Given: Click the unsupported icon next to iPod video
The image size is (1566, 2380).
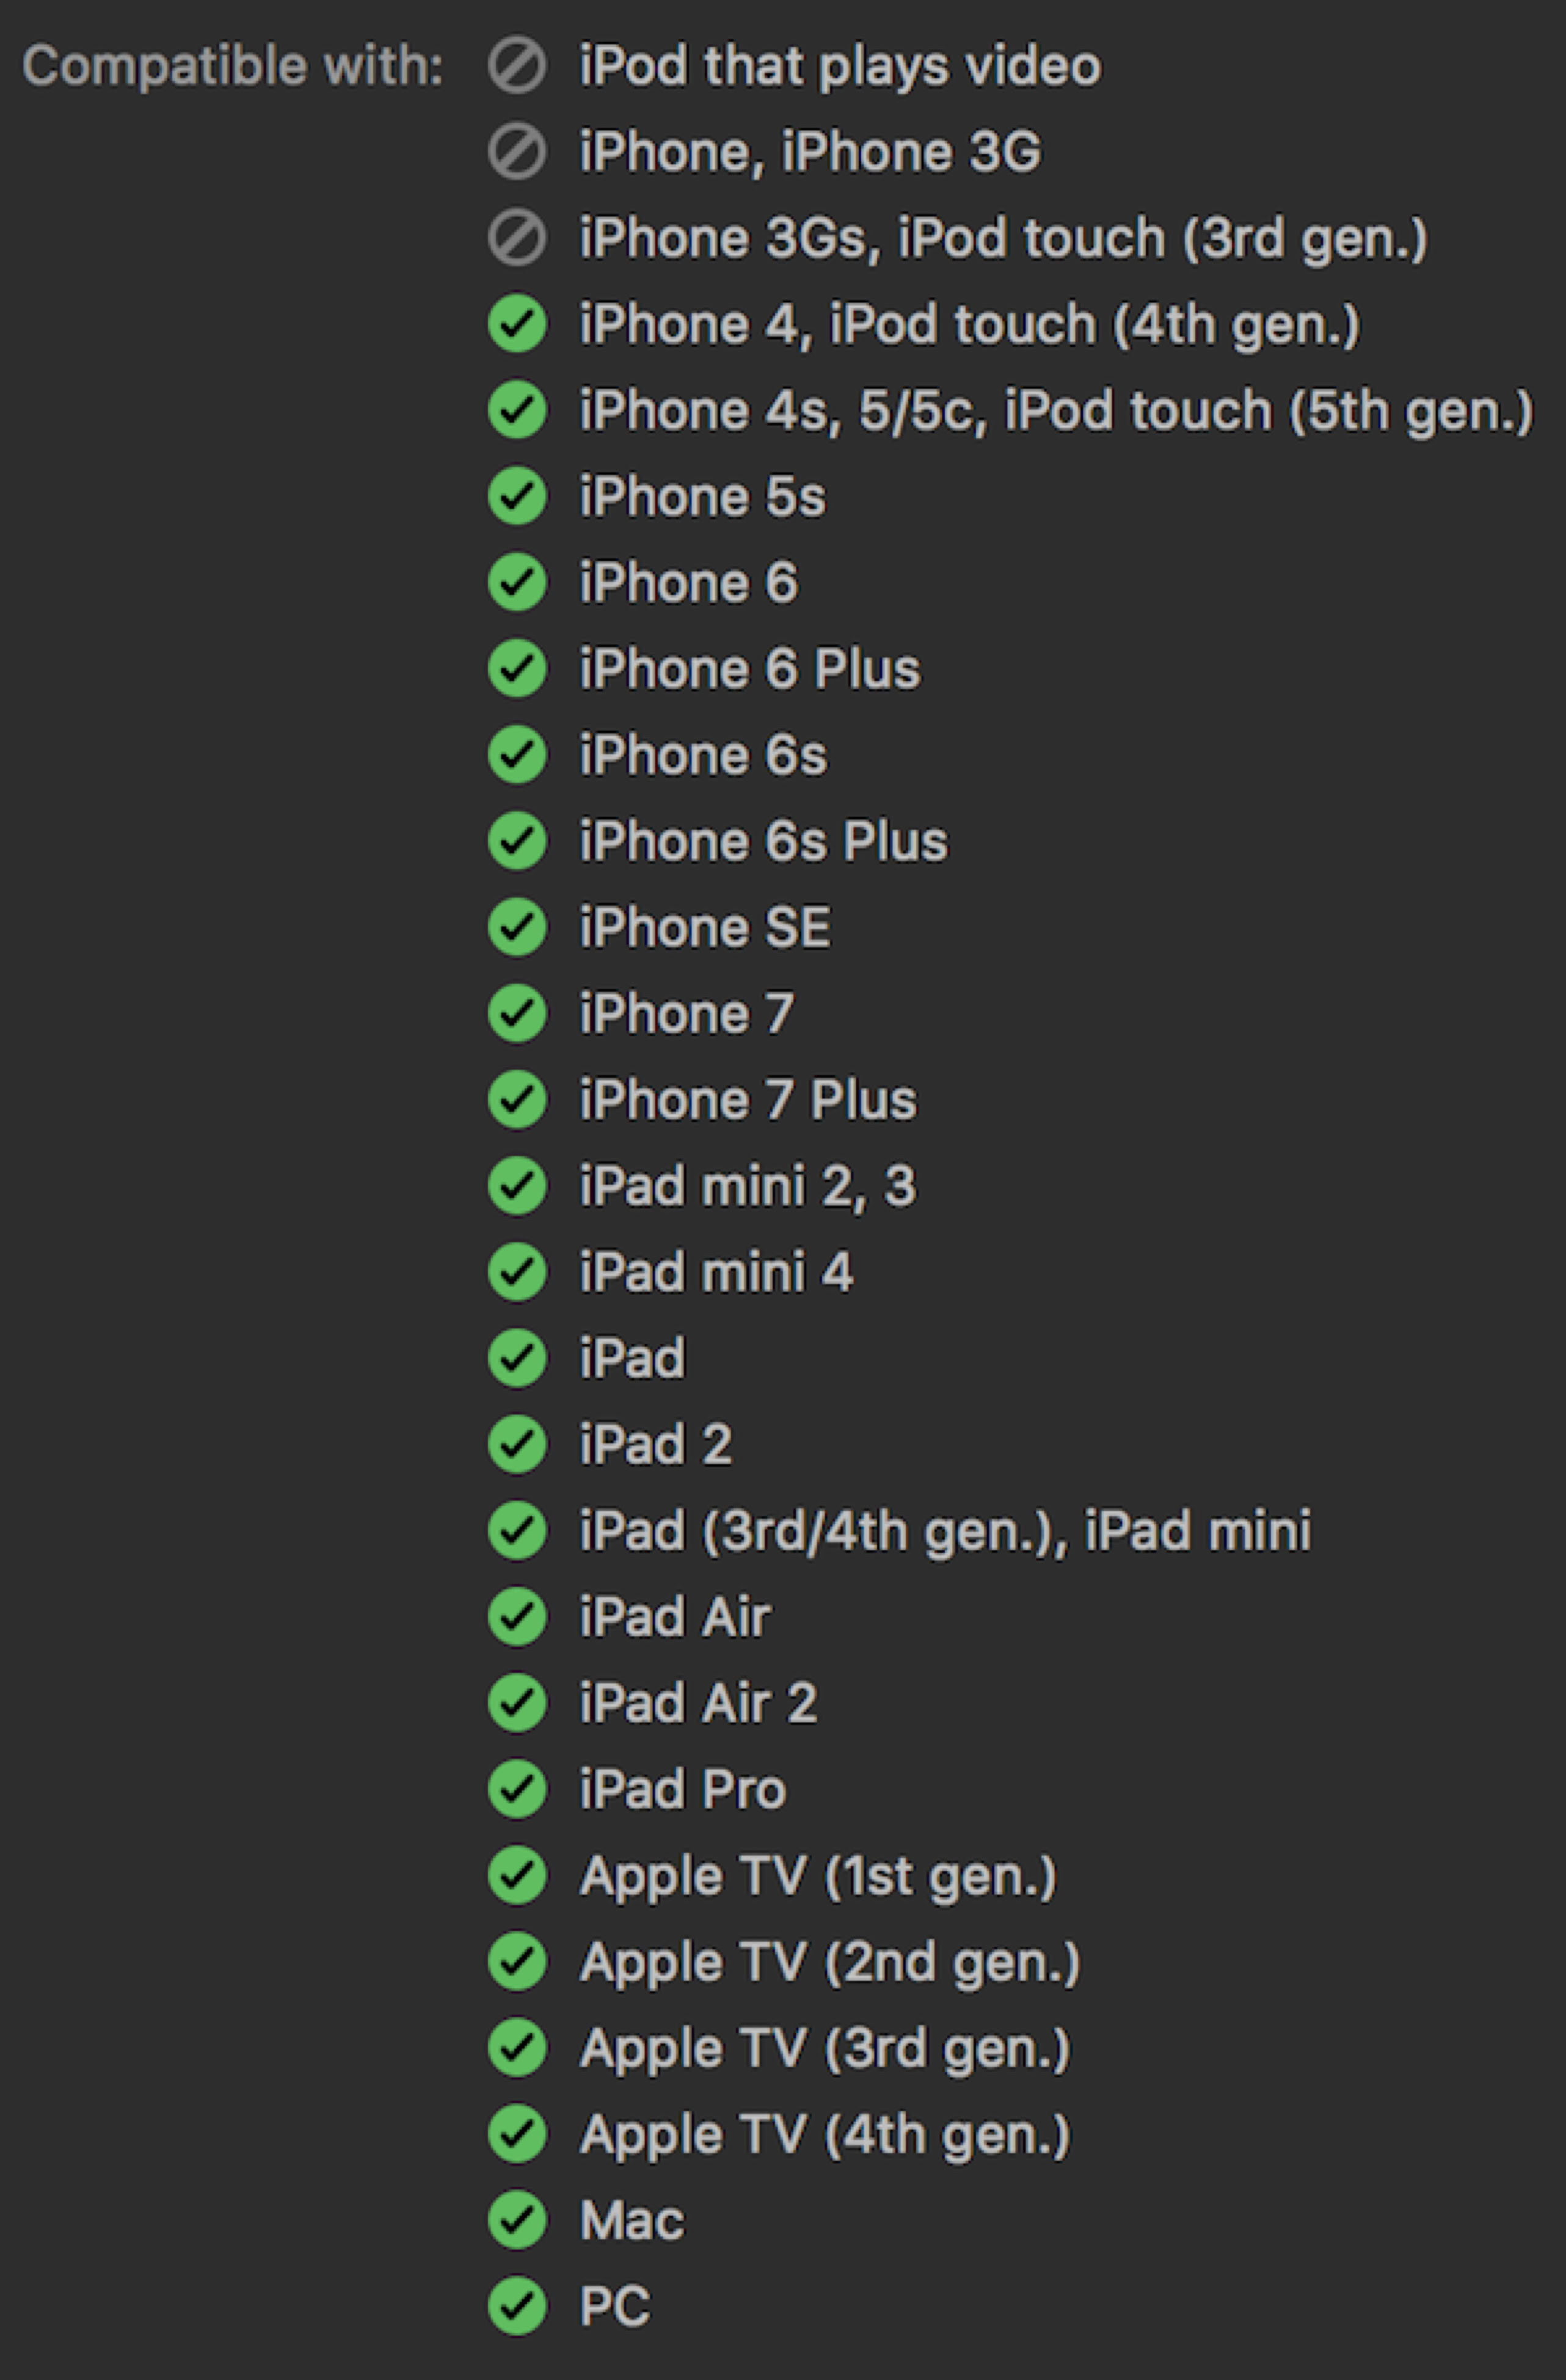Looking at the screenshot, I should (517, 66).
